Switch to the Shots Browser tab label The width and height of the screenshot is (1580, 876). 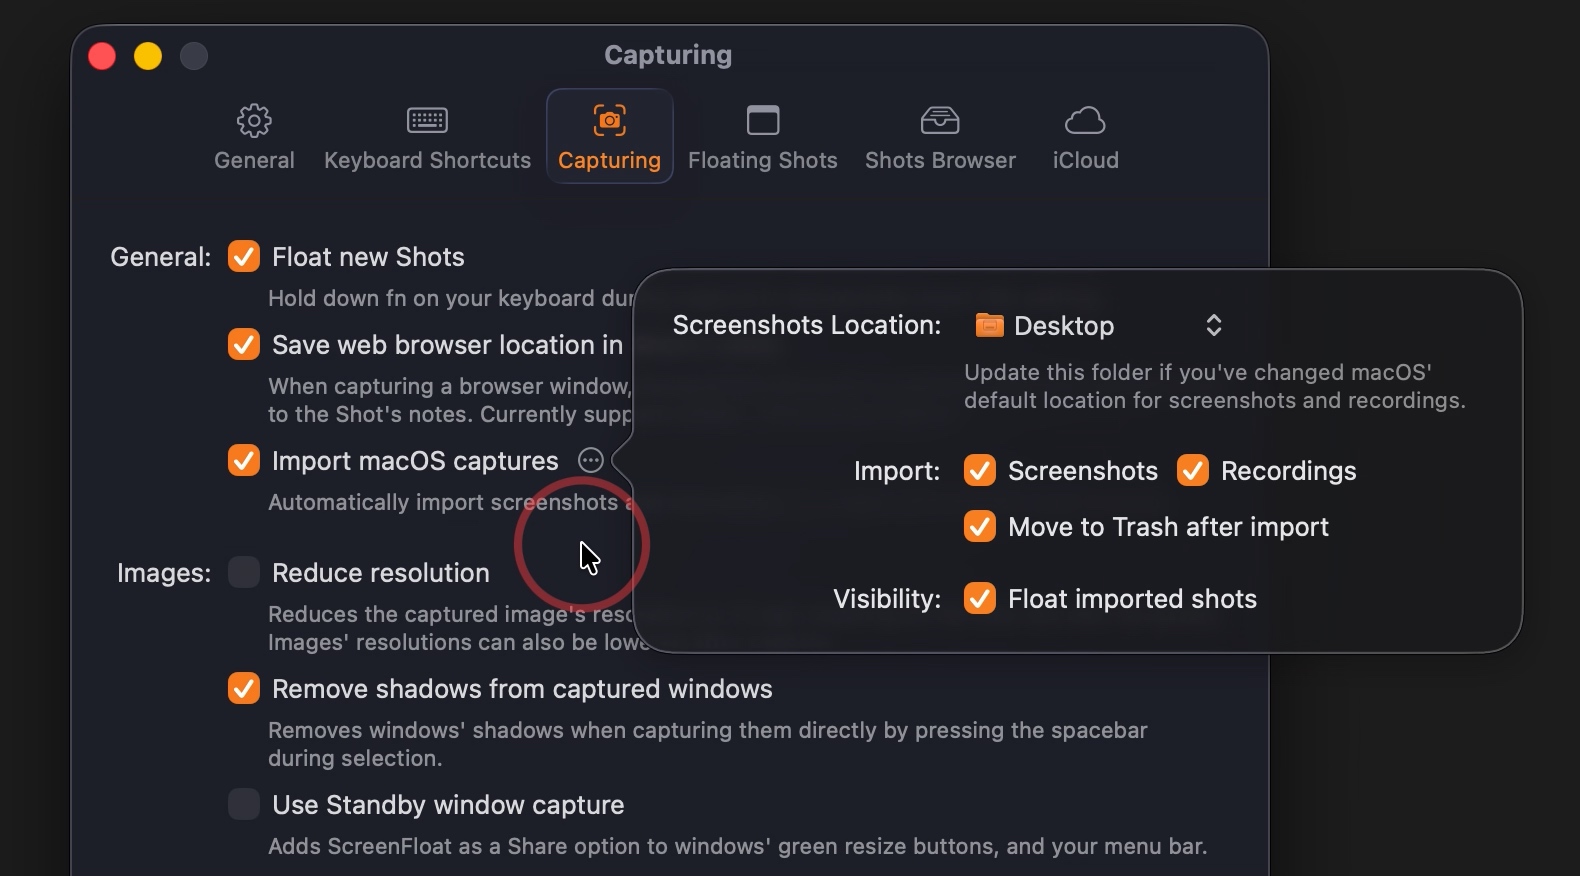(940, 161)
